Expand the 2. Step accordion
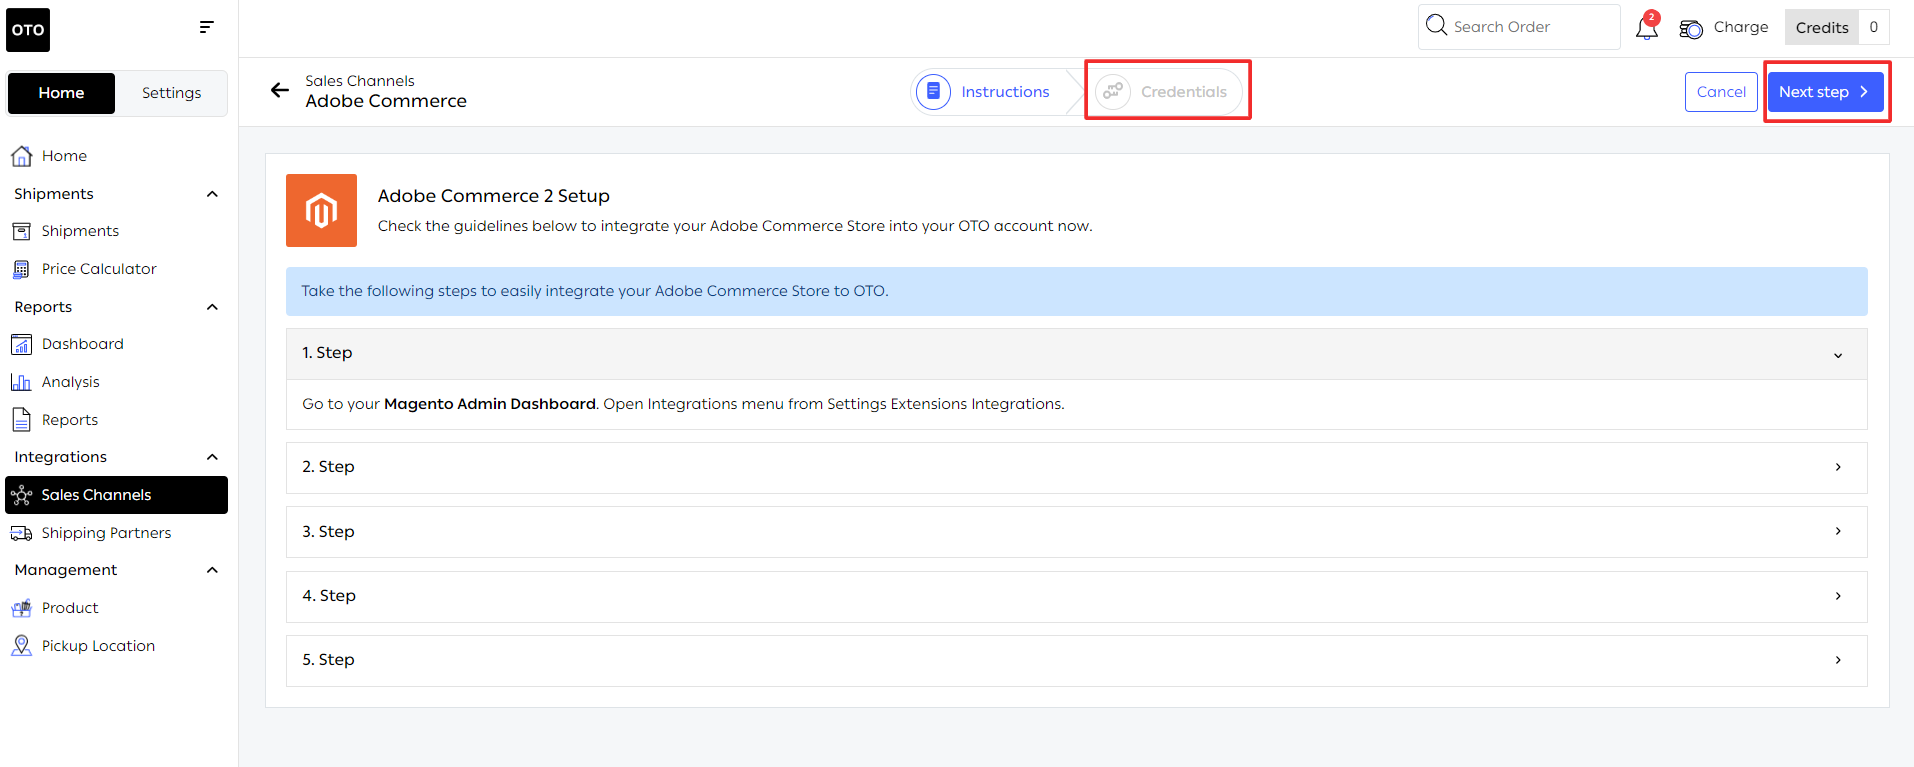This screenshot has width=1914, height=767. 1076,467
